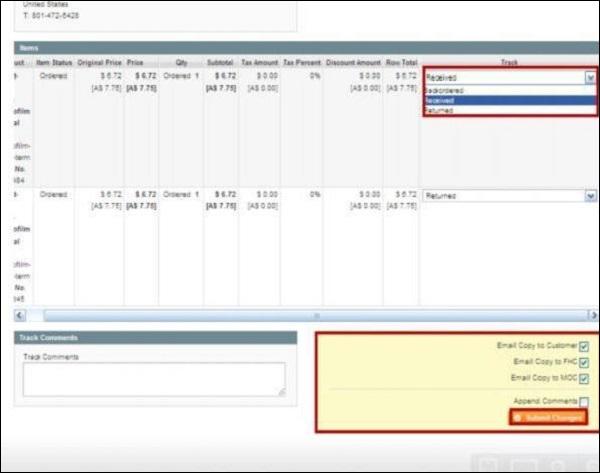
Task: Click the Tax Percent column header
Action: 302,62
